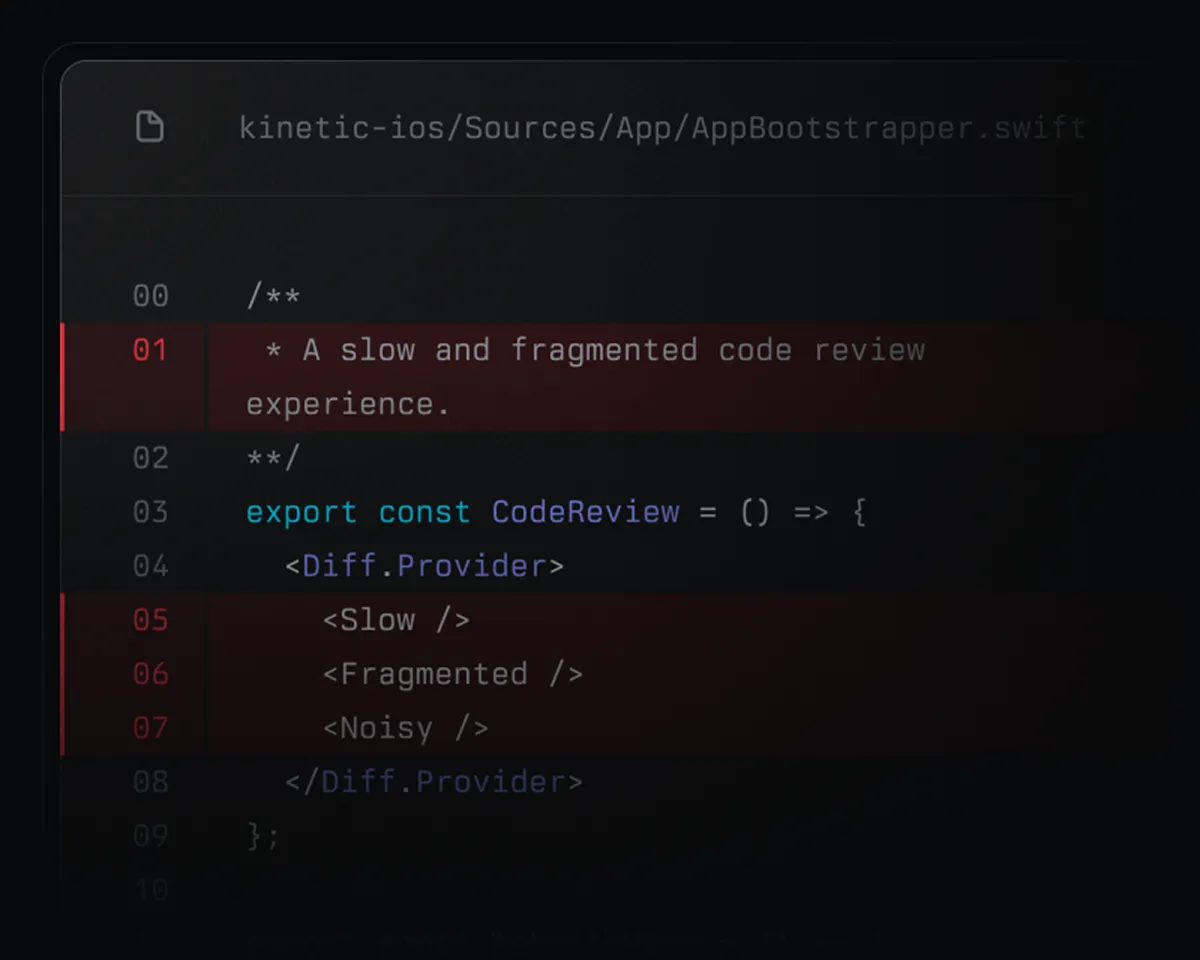Select deleted line number 01
This screenshot has width=1200, height=960.
[x=151, y=350]
